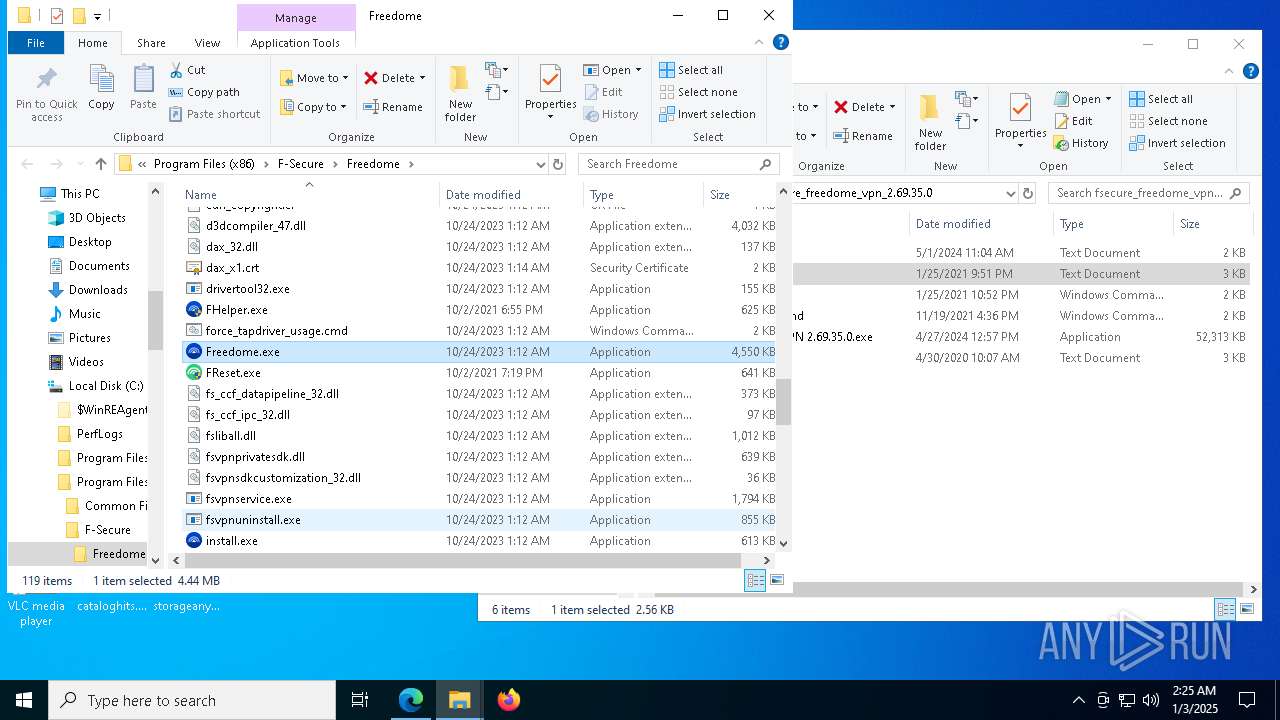Open the Open dropdown arrow in the front window
The width and height of the screenshot is (1280, 720).
coord(638,70)
